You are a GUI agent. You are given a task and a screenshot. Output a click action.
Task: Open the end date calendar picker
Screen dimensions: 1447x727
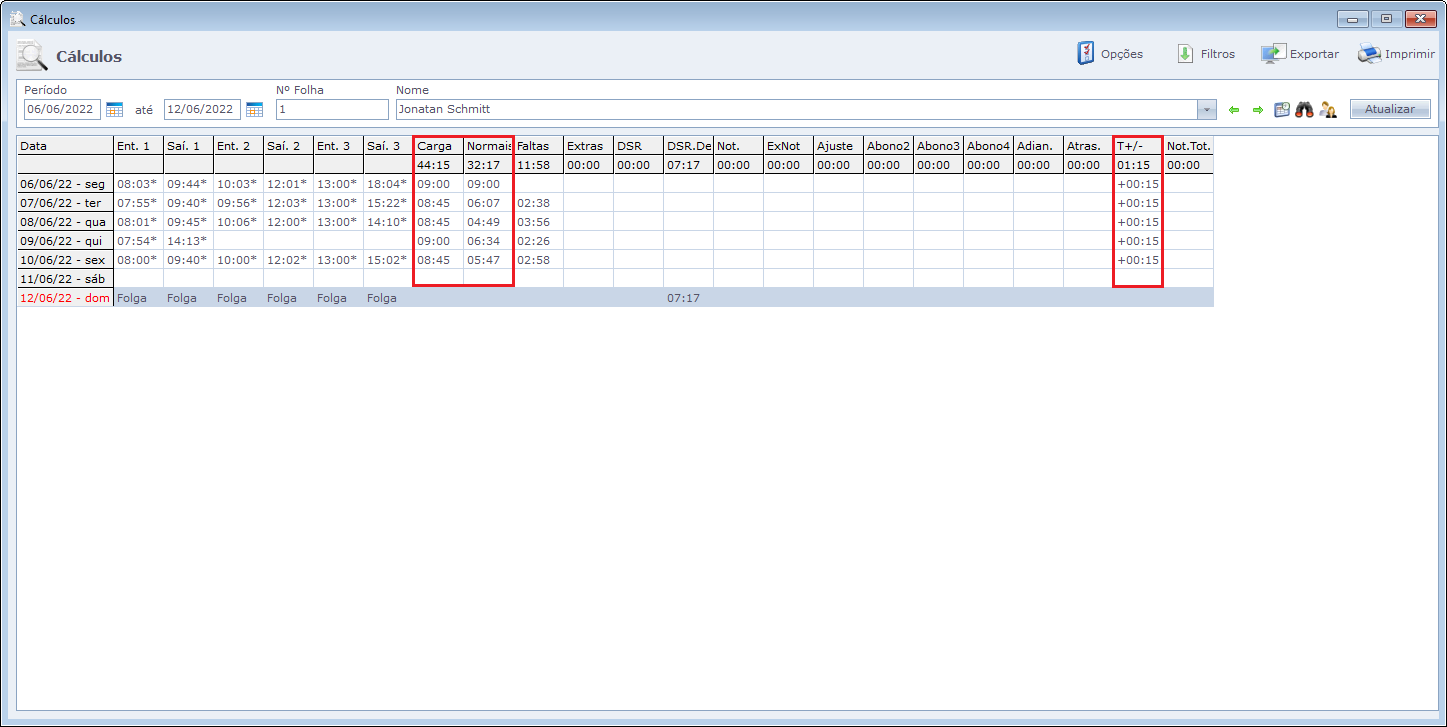[254, 109]
